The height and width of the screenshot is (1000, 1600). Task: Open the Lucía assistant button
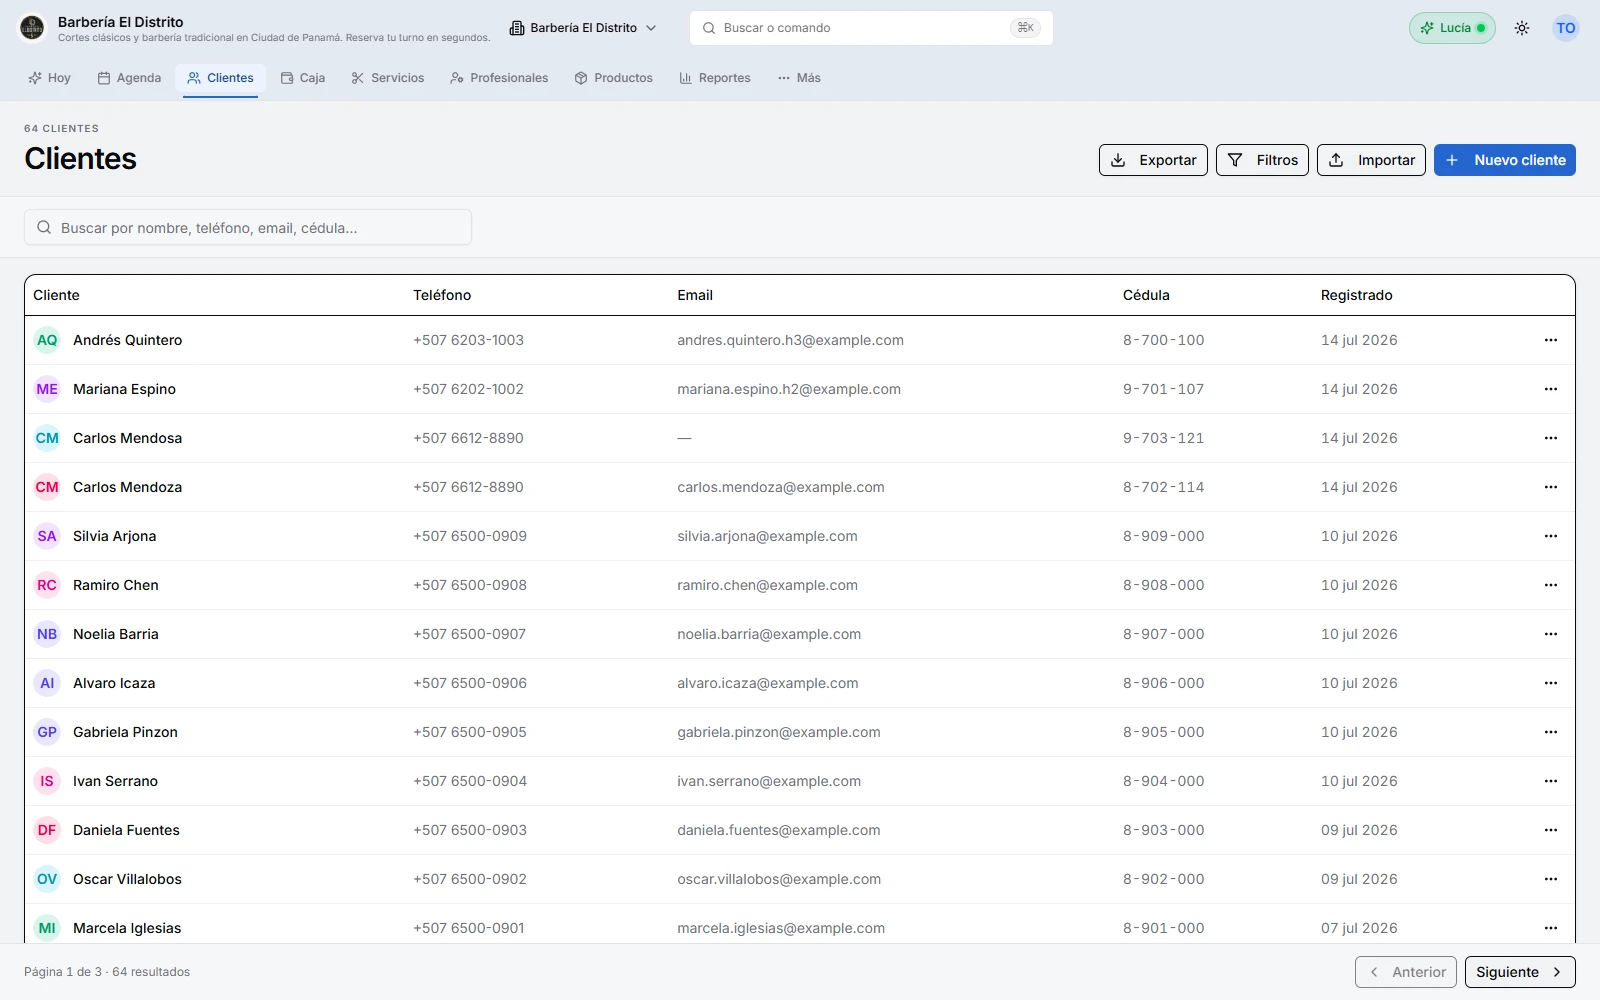pyautogui.click(x=1452, y=28)
